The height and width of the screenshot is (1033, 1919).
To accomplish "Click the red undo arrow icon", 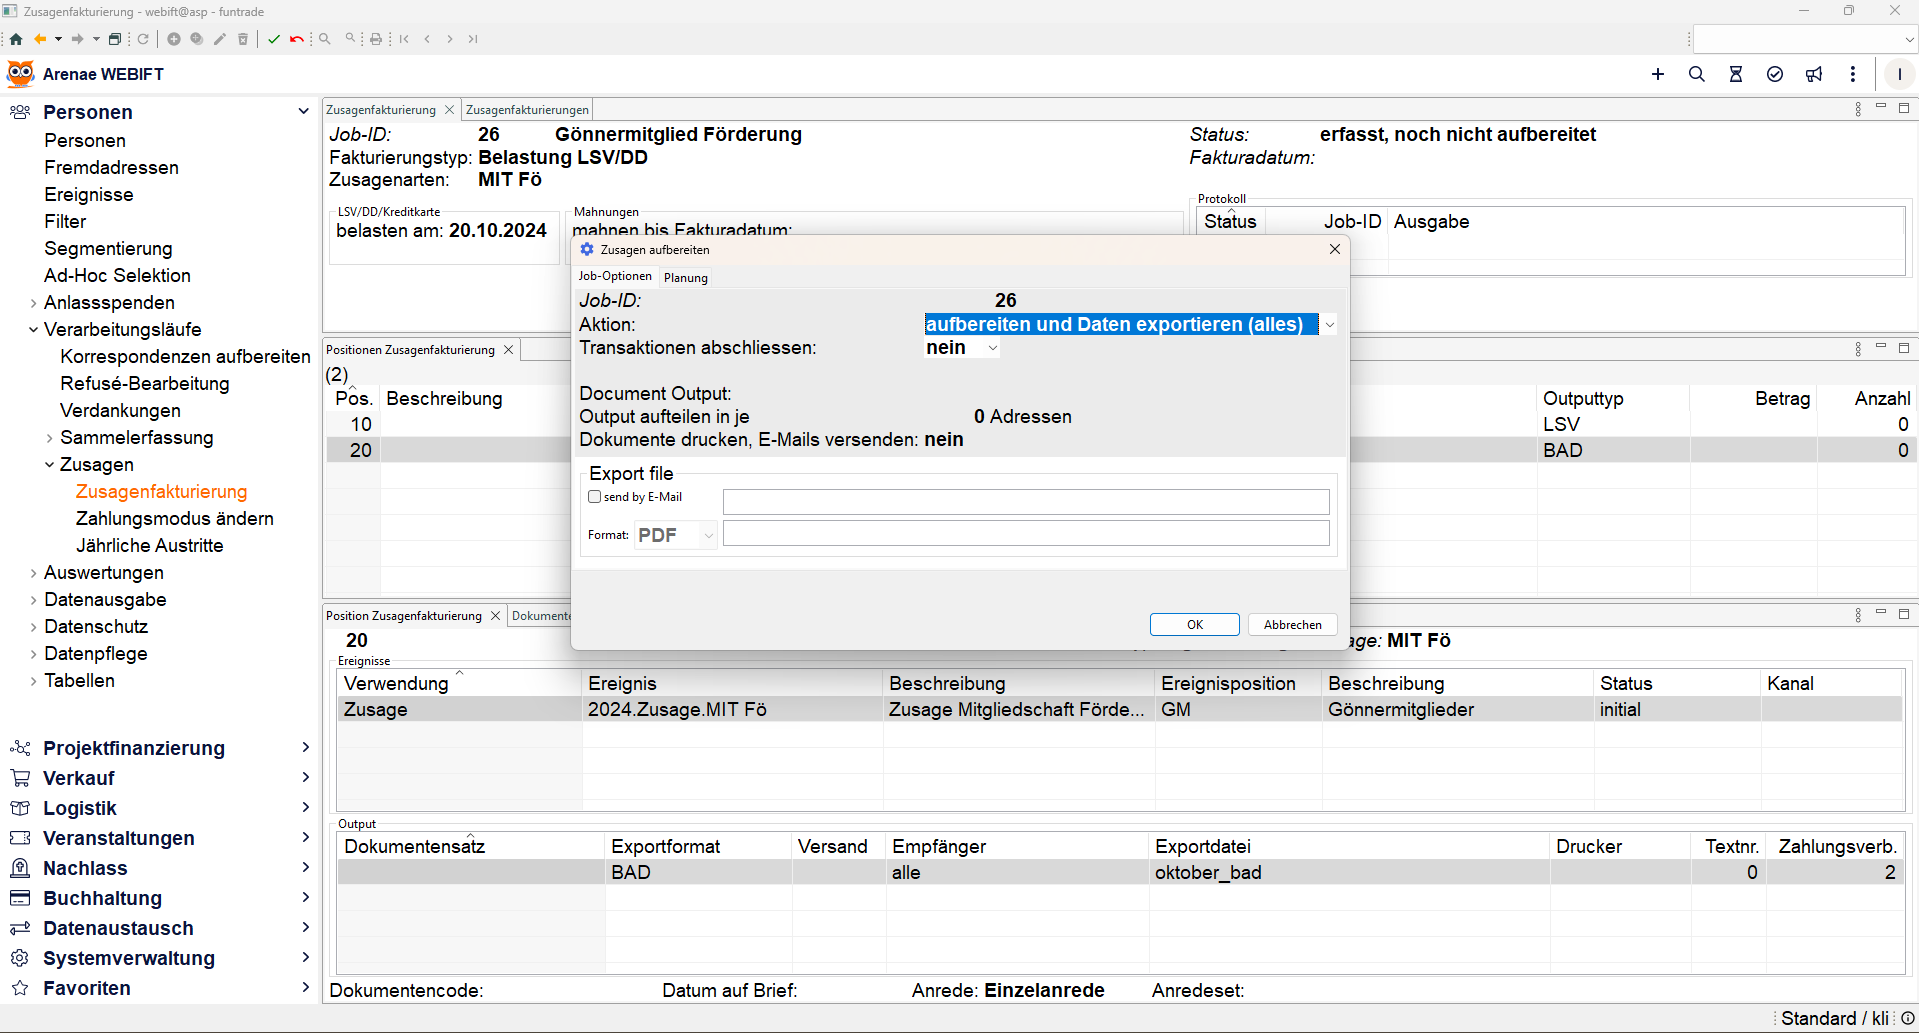I will tap(296, 39).
